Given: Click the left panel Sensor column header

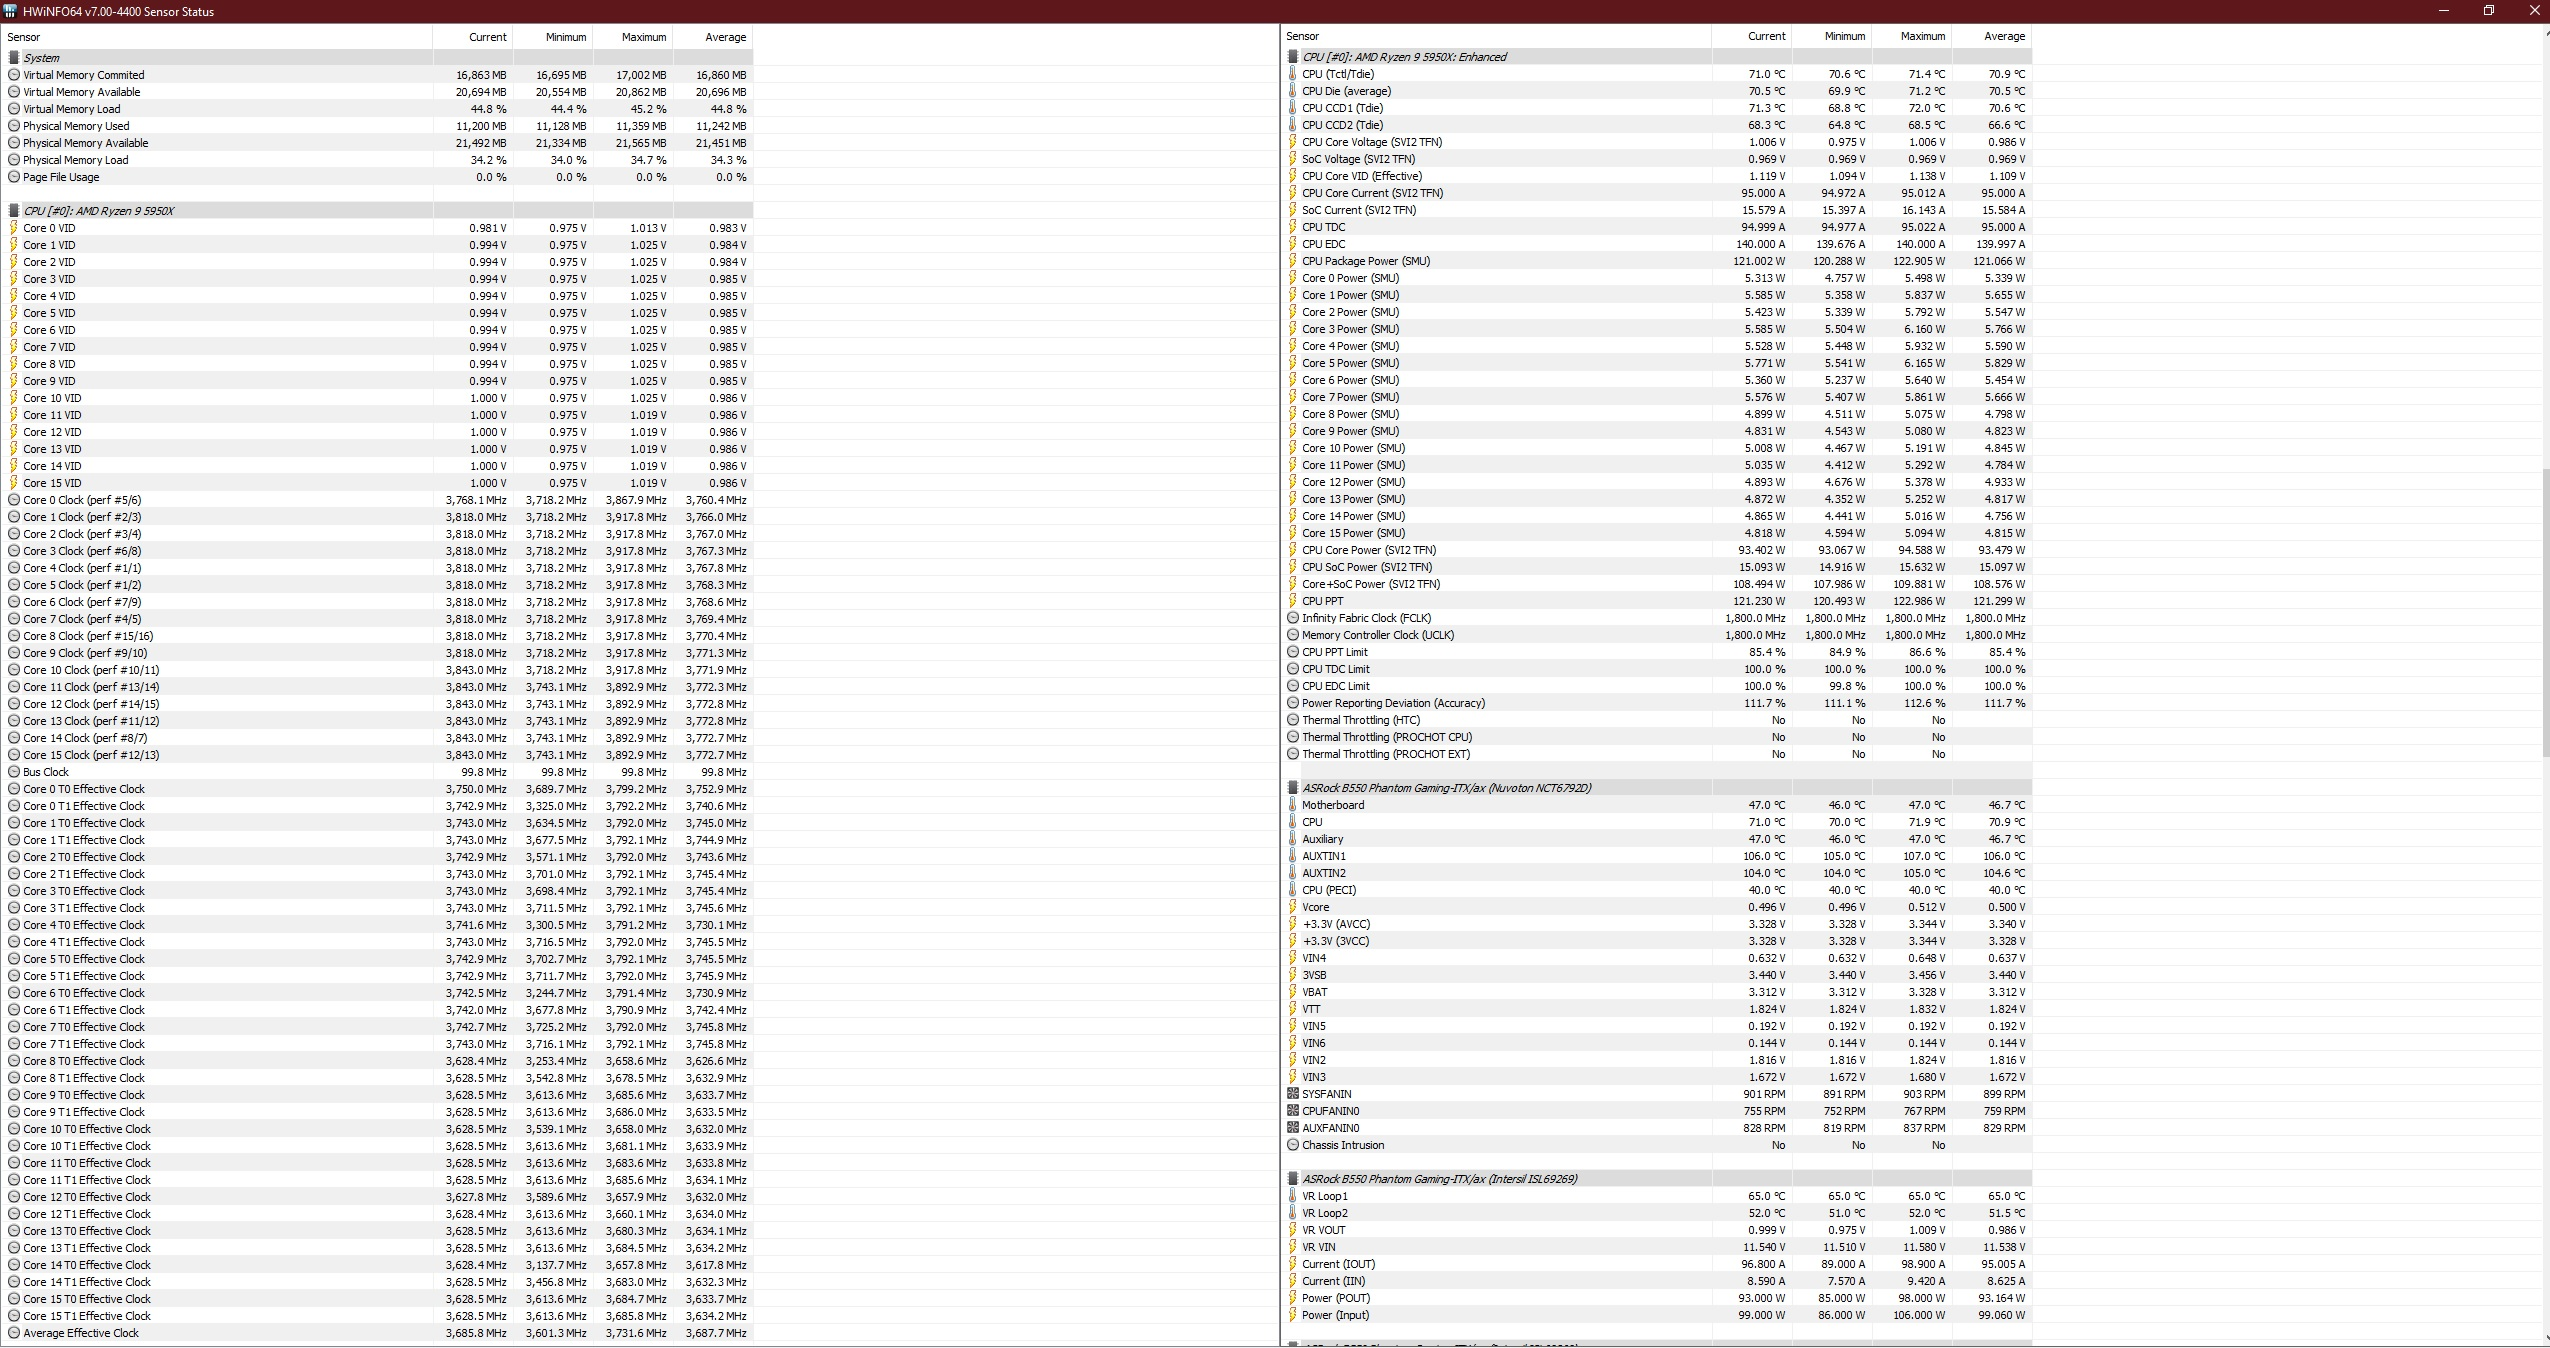Looking at the screenshot, I should click(24, 37).
